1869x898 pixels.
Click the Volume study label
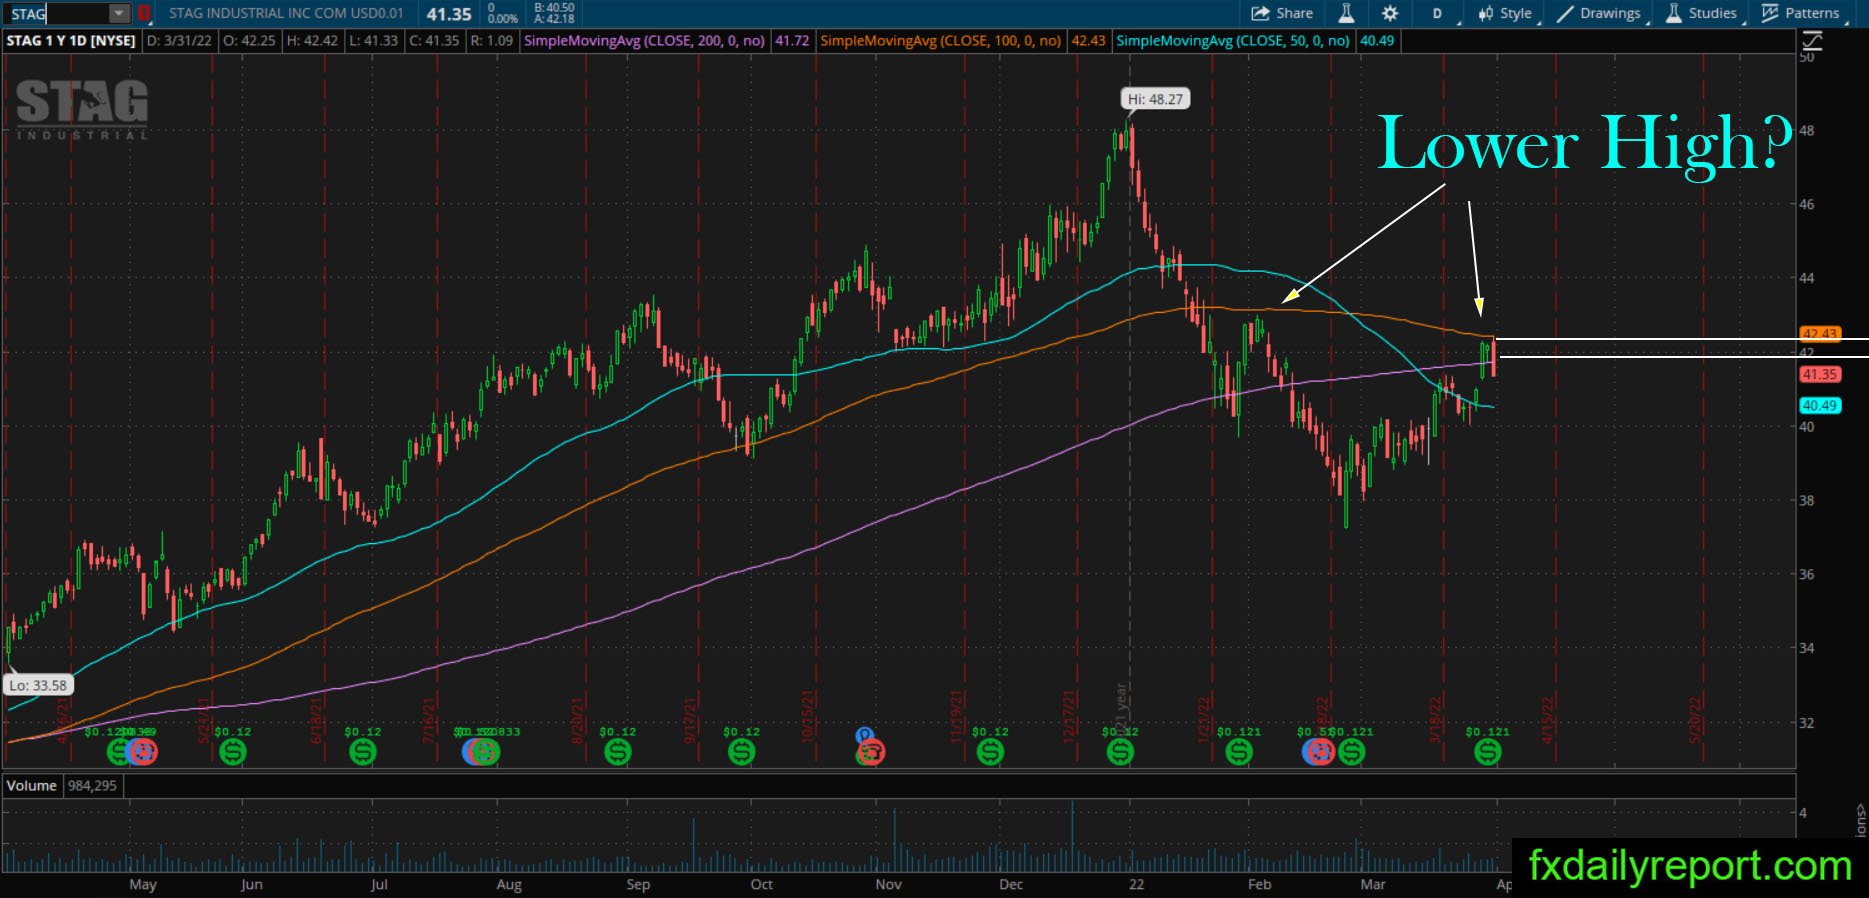point(32,786)
